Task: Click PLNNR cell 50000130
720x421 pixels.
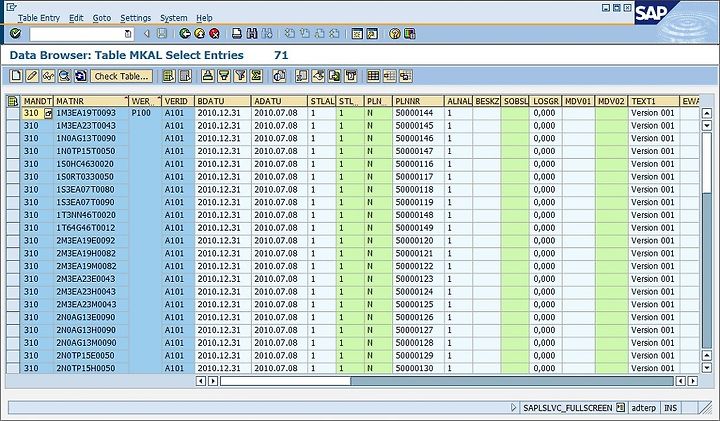Action: [418, 368]
